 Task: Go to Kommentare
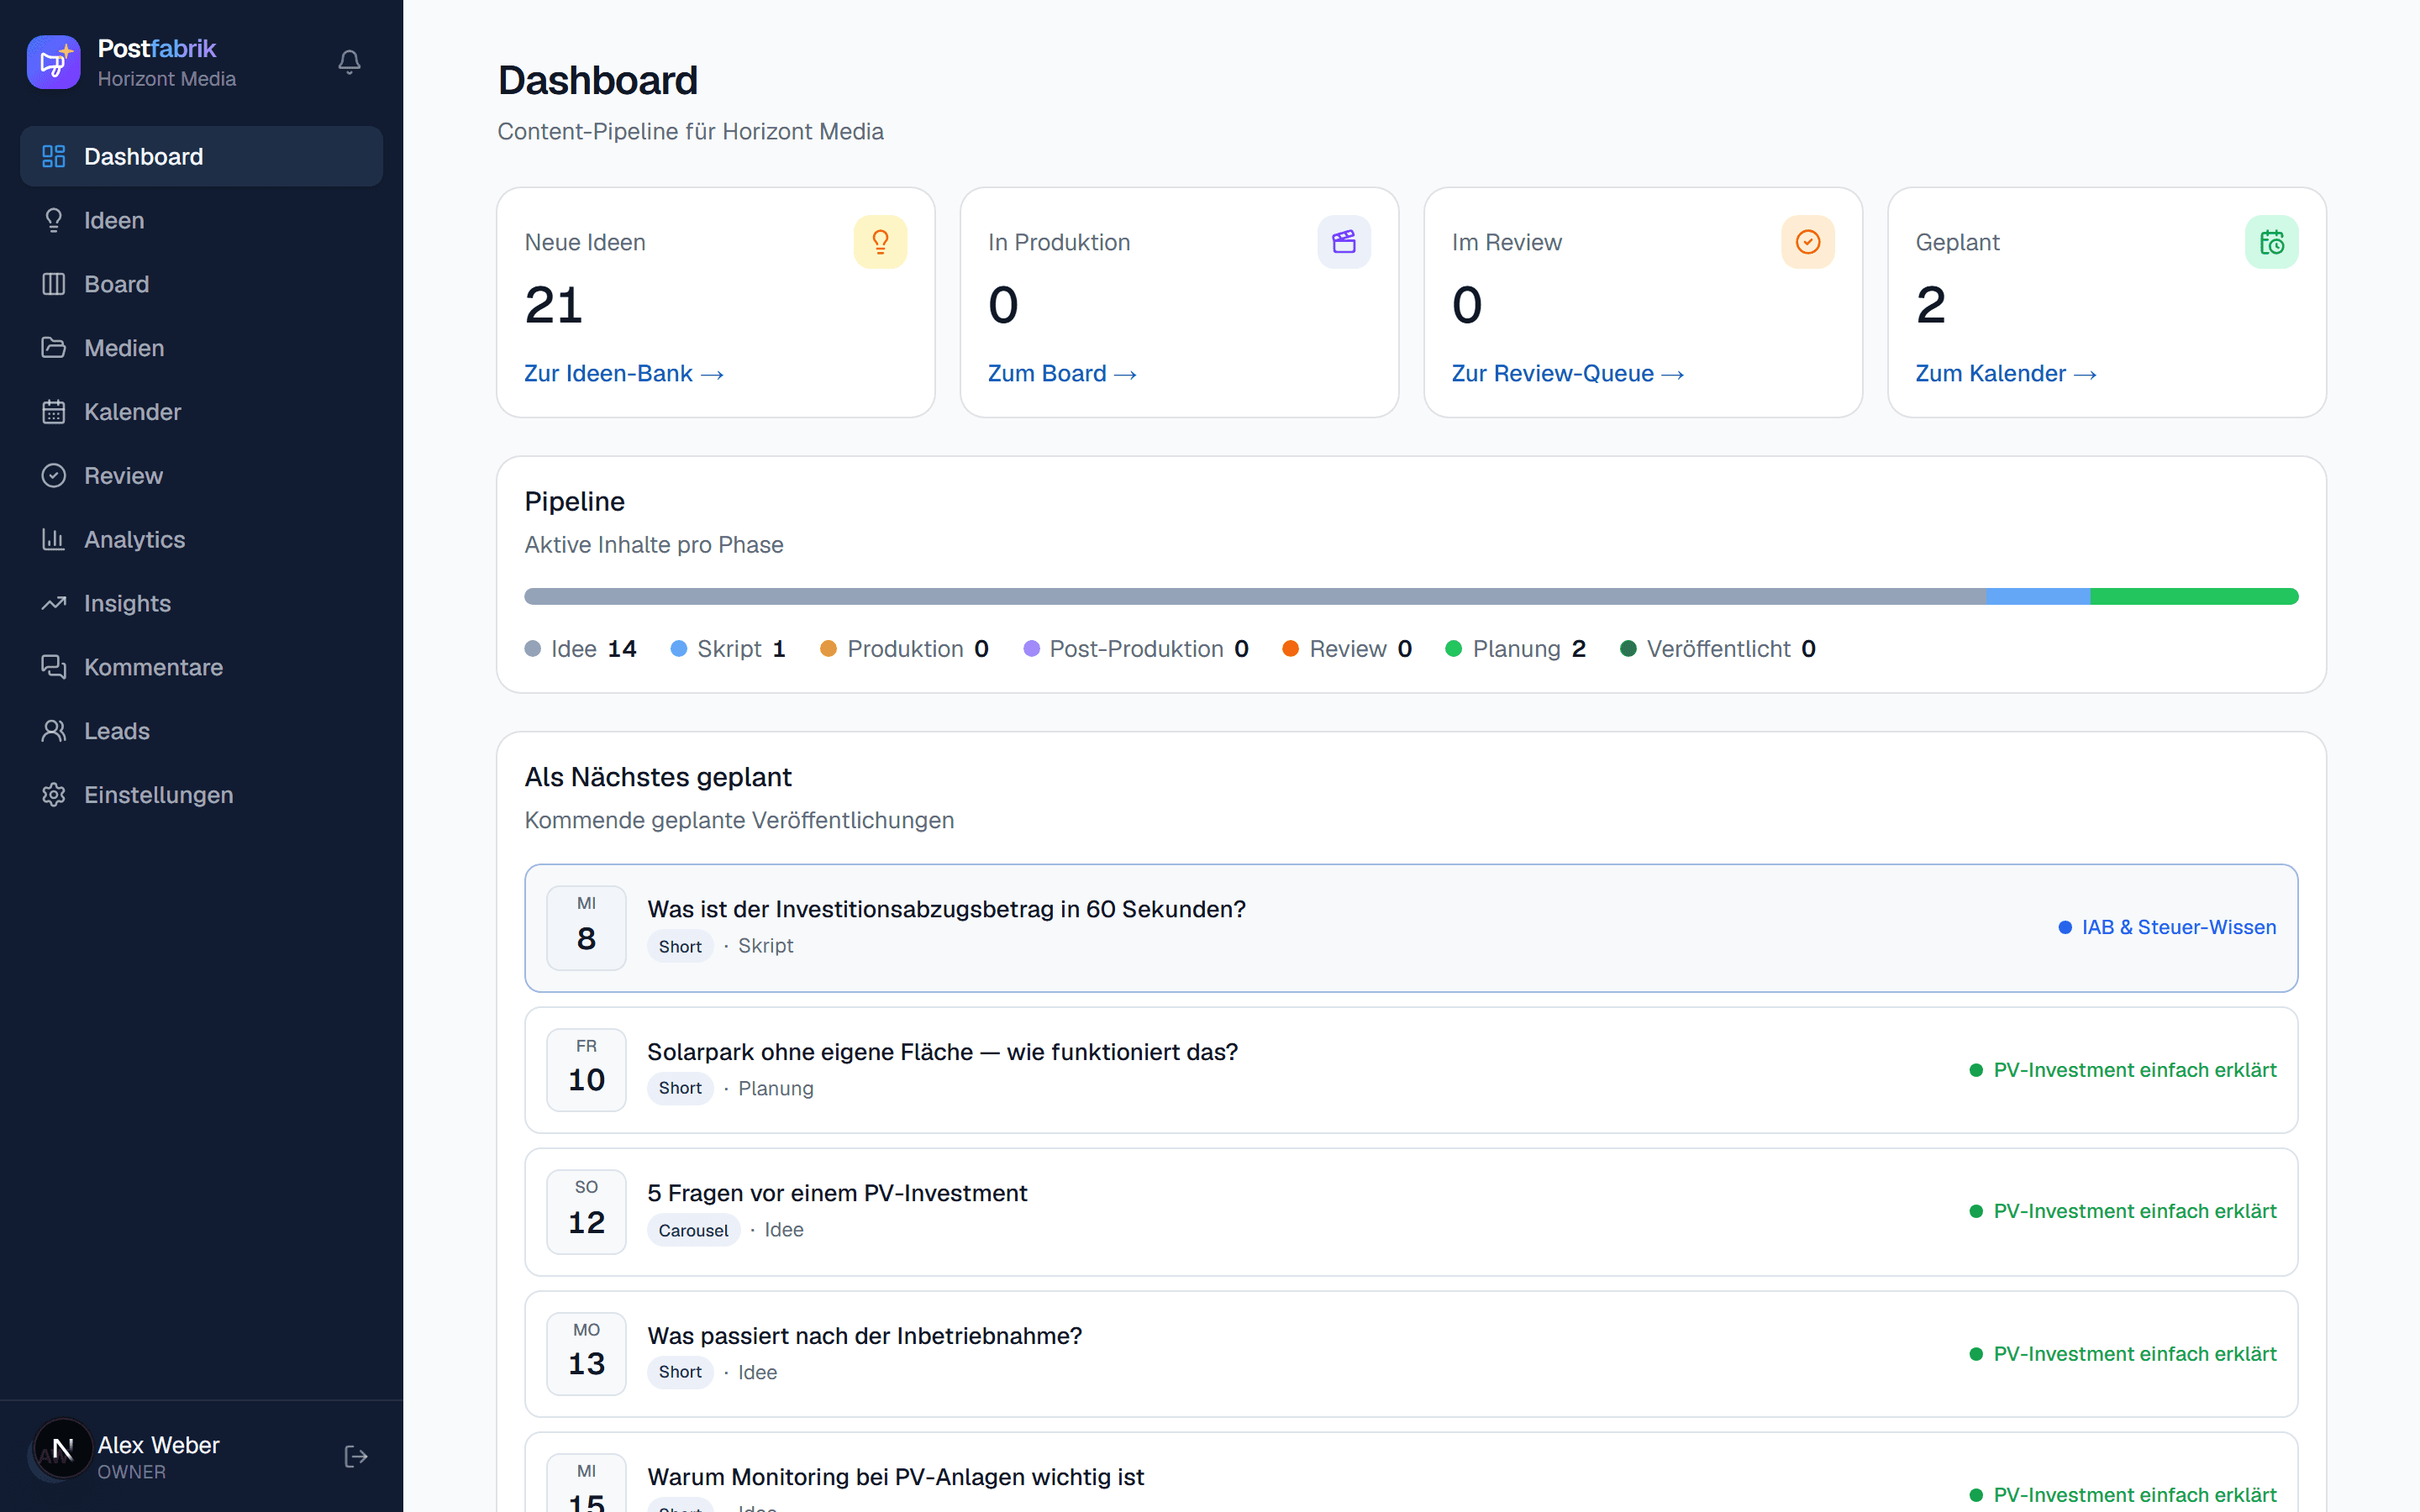click(x=201, y=667)
